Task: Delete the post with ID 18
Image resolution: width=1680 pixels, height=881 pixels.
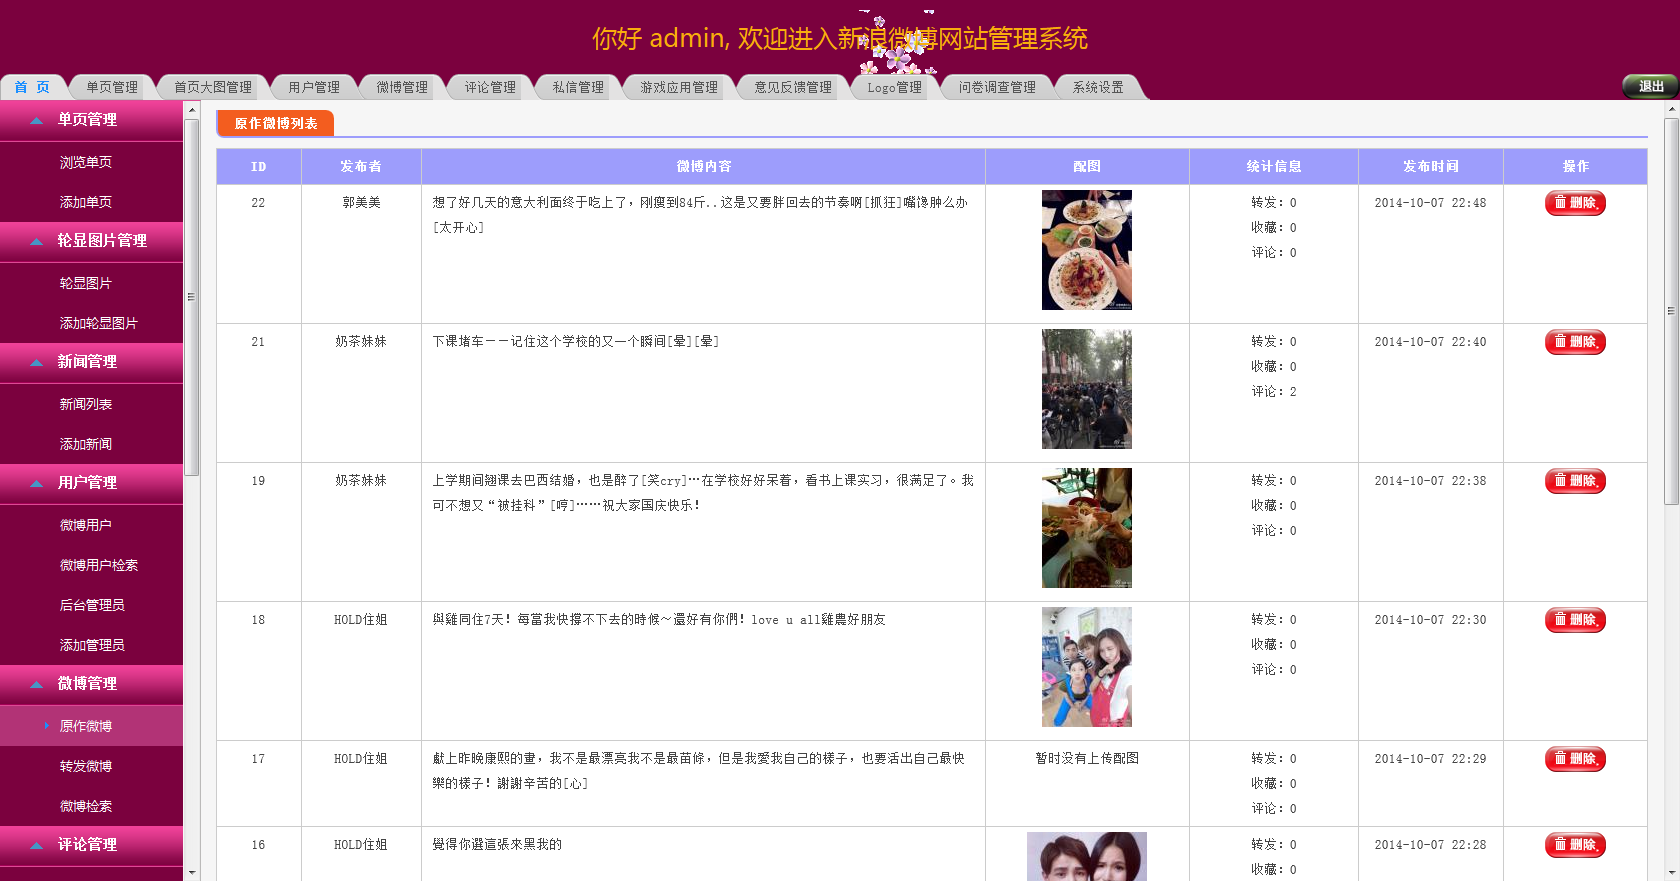Action: pos(1575,620)
